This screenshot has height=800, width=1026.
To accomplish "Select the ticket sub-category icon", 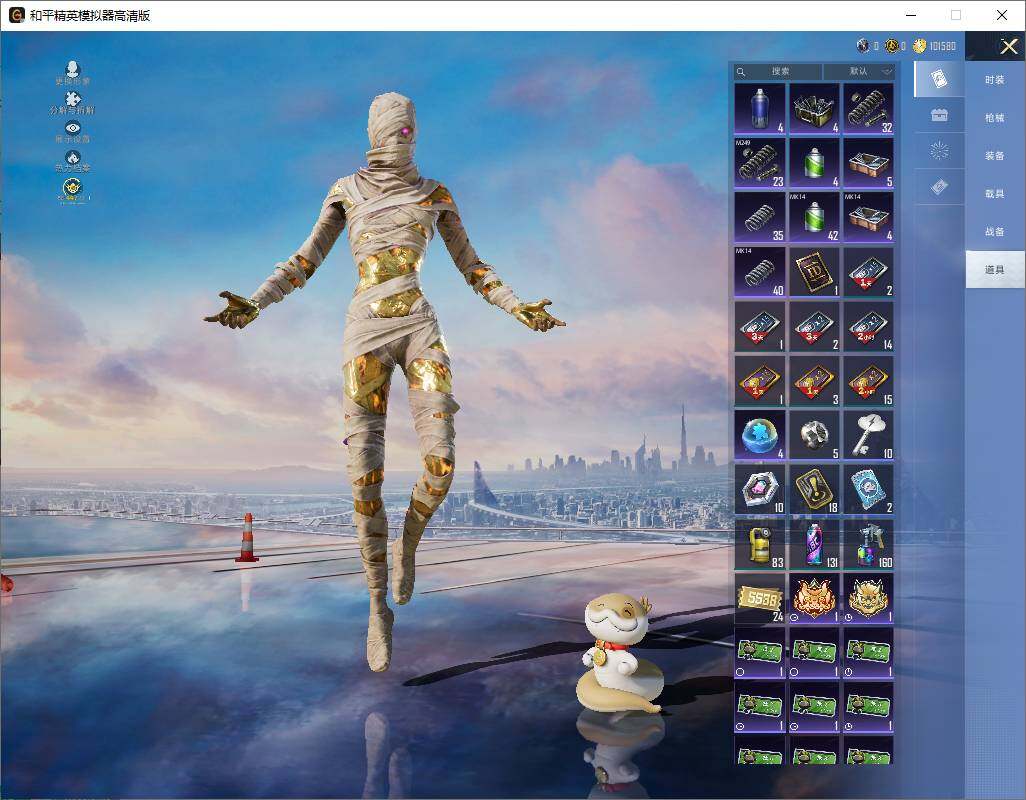I will pos(939,188).
